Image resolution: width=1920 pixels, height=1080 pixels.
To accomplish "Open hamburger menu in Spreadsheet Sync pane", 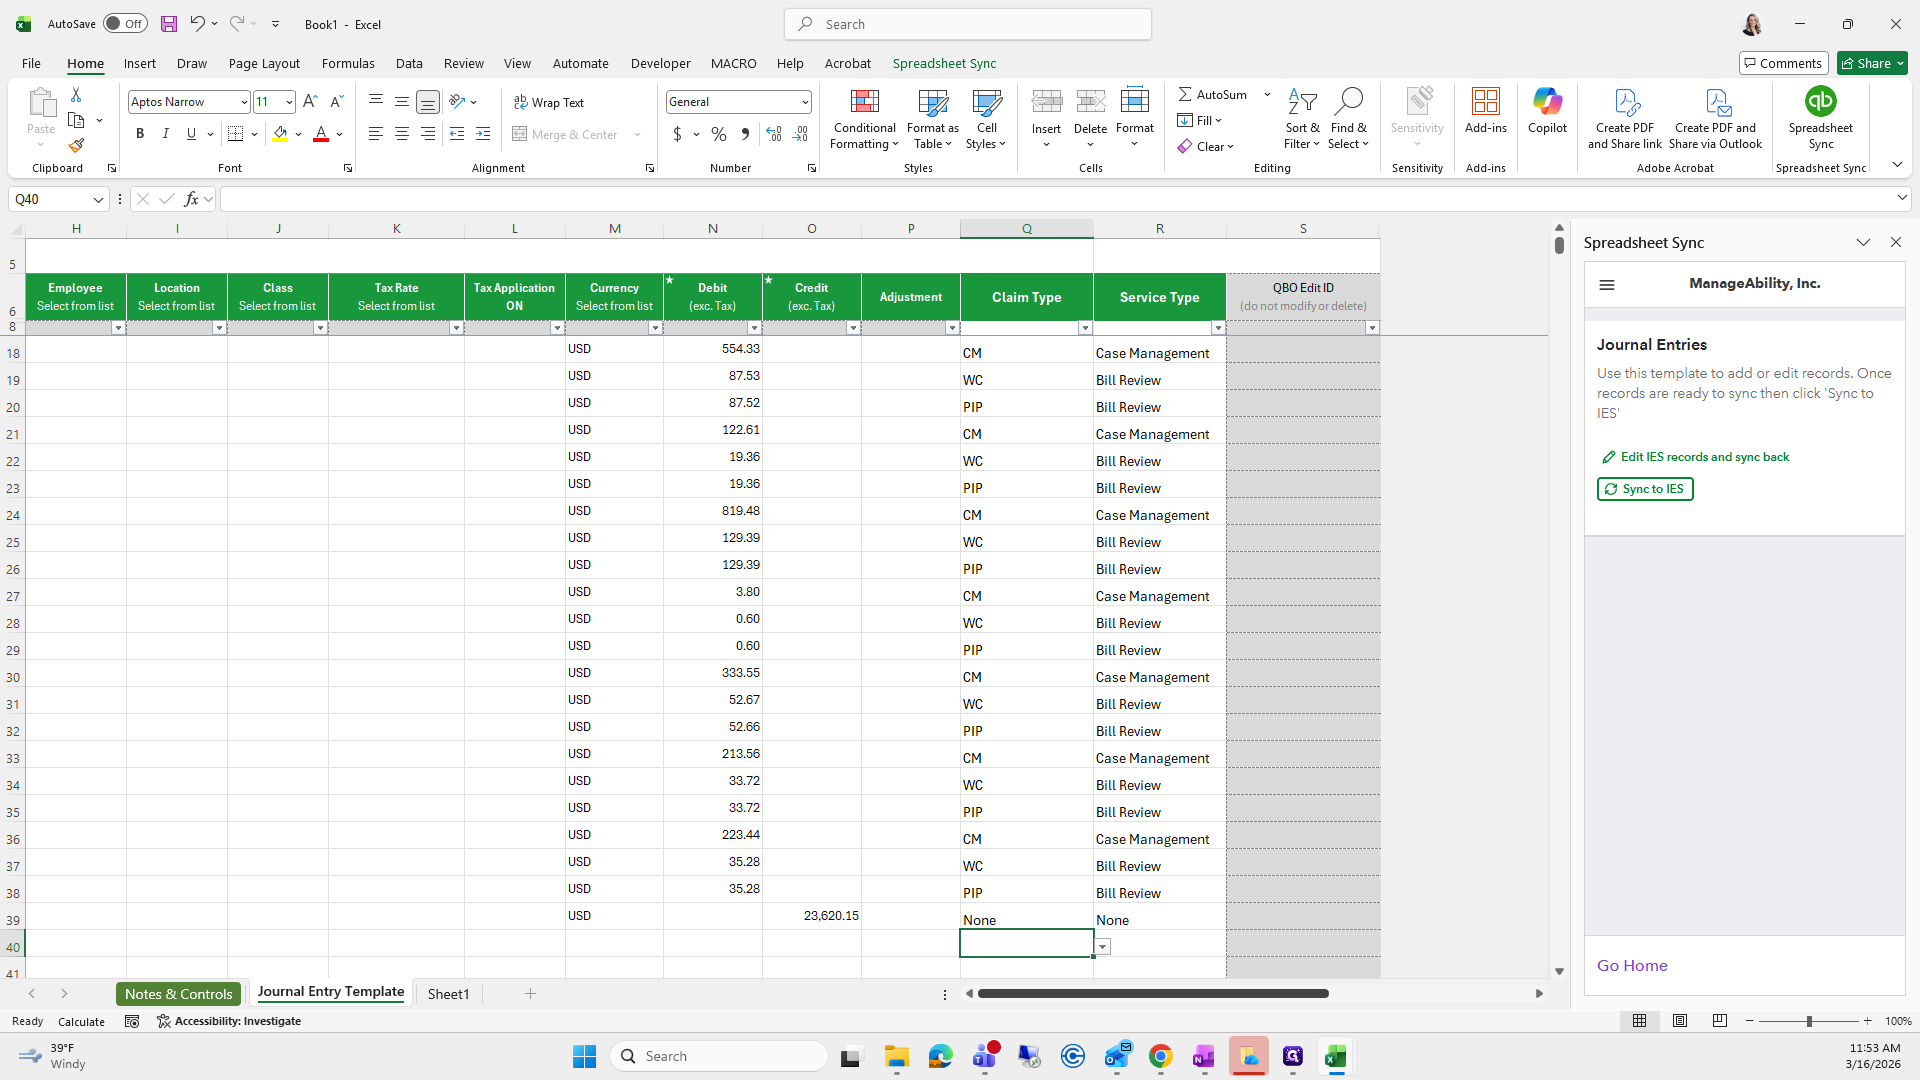I will pyautogui.click(x=1607, y=285).
